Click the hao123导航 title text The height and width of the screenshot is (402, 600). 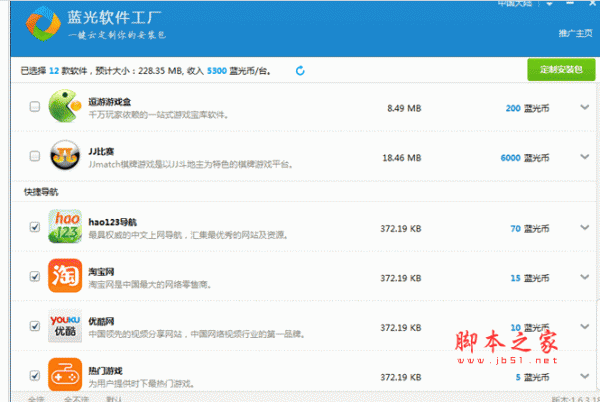click(112, 222)
